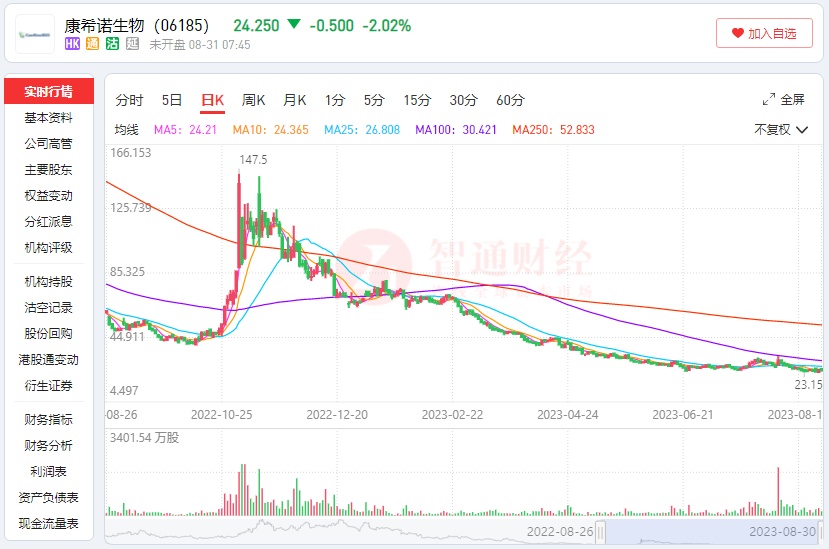The width and height of the screenshot is (829, 549).
Task: Switch to 15分 interval tab
Action: click(x=418, y=100)
